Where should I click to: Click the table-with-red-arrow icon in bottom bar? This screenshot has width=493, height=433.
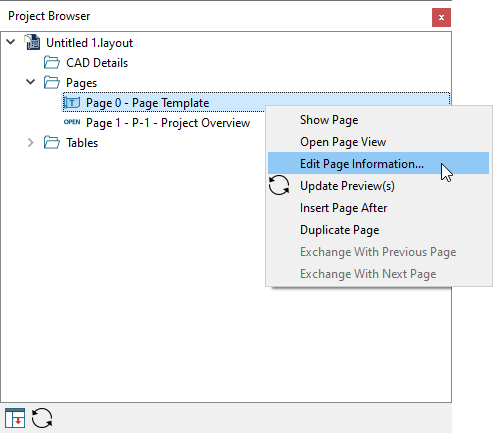coord(15,418)
